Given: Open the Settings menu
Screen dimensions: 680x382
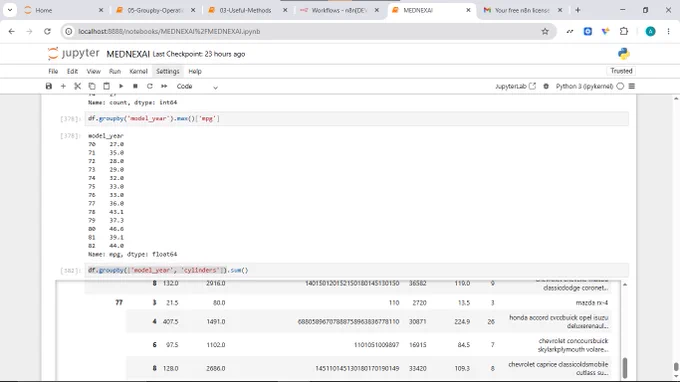Looking at the screenshot, I should point(167,72).
